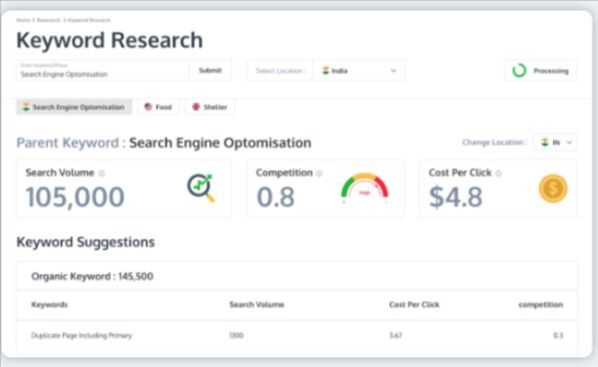
Task: Click the flag on Search Engine Optomisation tab
Action: 26,107
